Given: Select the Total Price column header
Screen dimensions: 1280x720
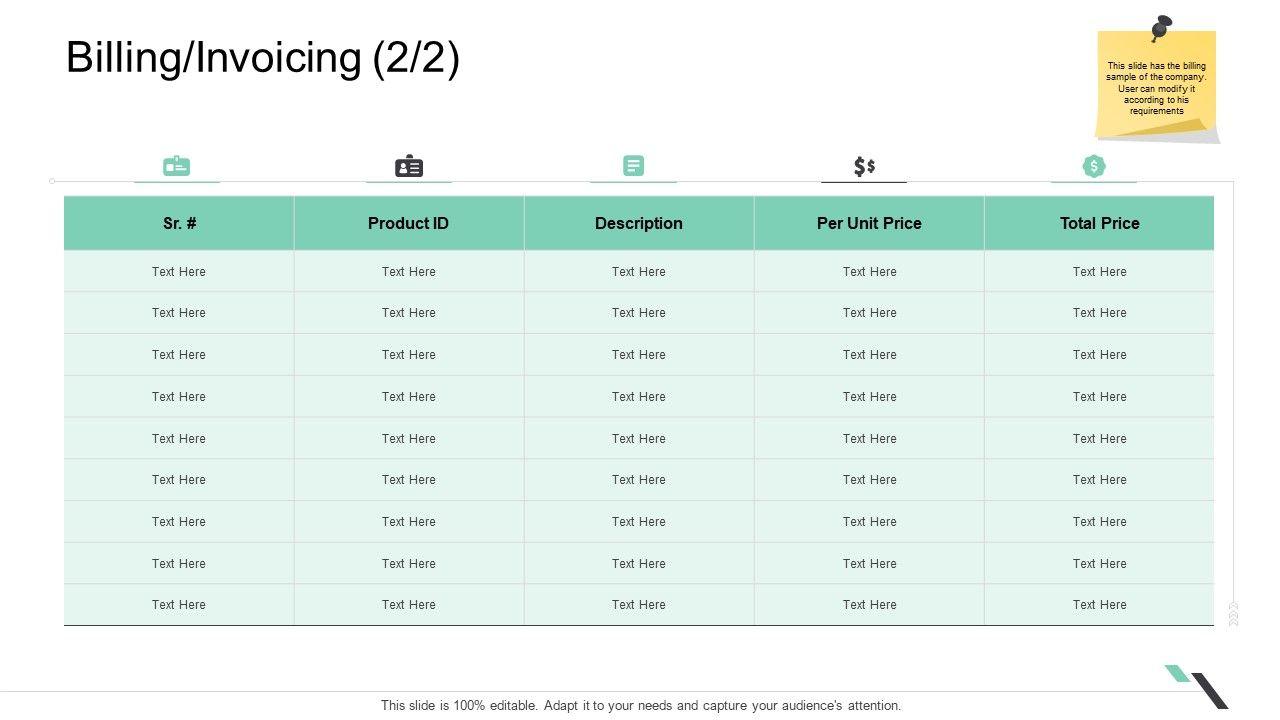Looking at the screenshot, I should point(1100,223).
